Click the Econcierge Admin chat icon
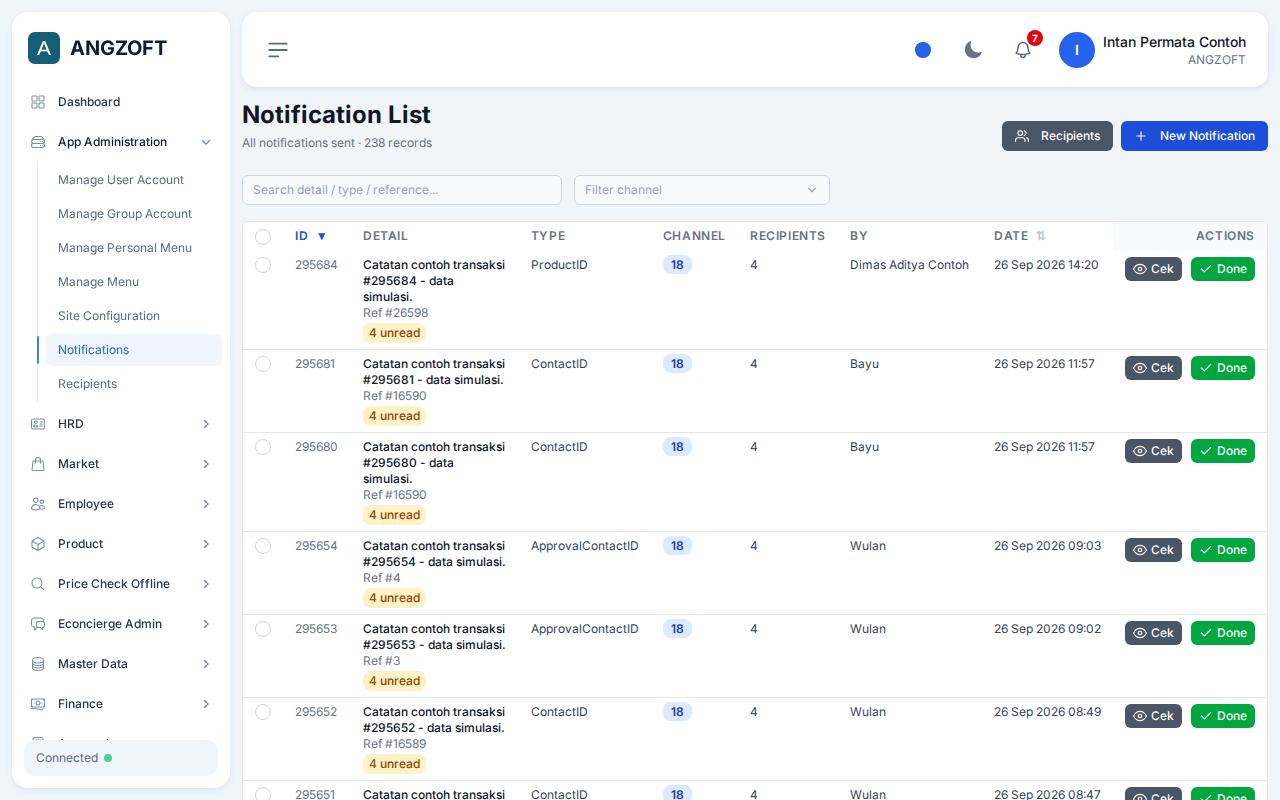 38,624
